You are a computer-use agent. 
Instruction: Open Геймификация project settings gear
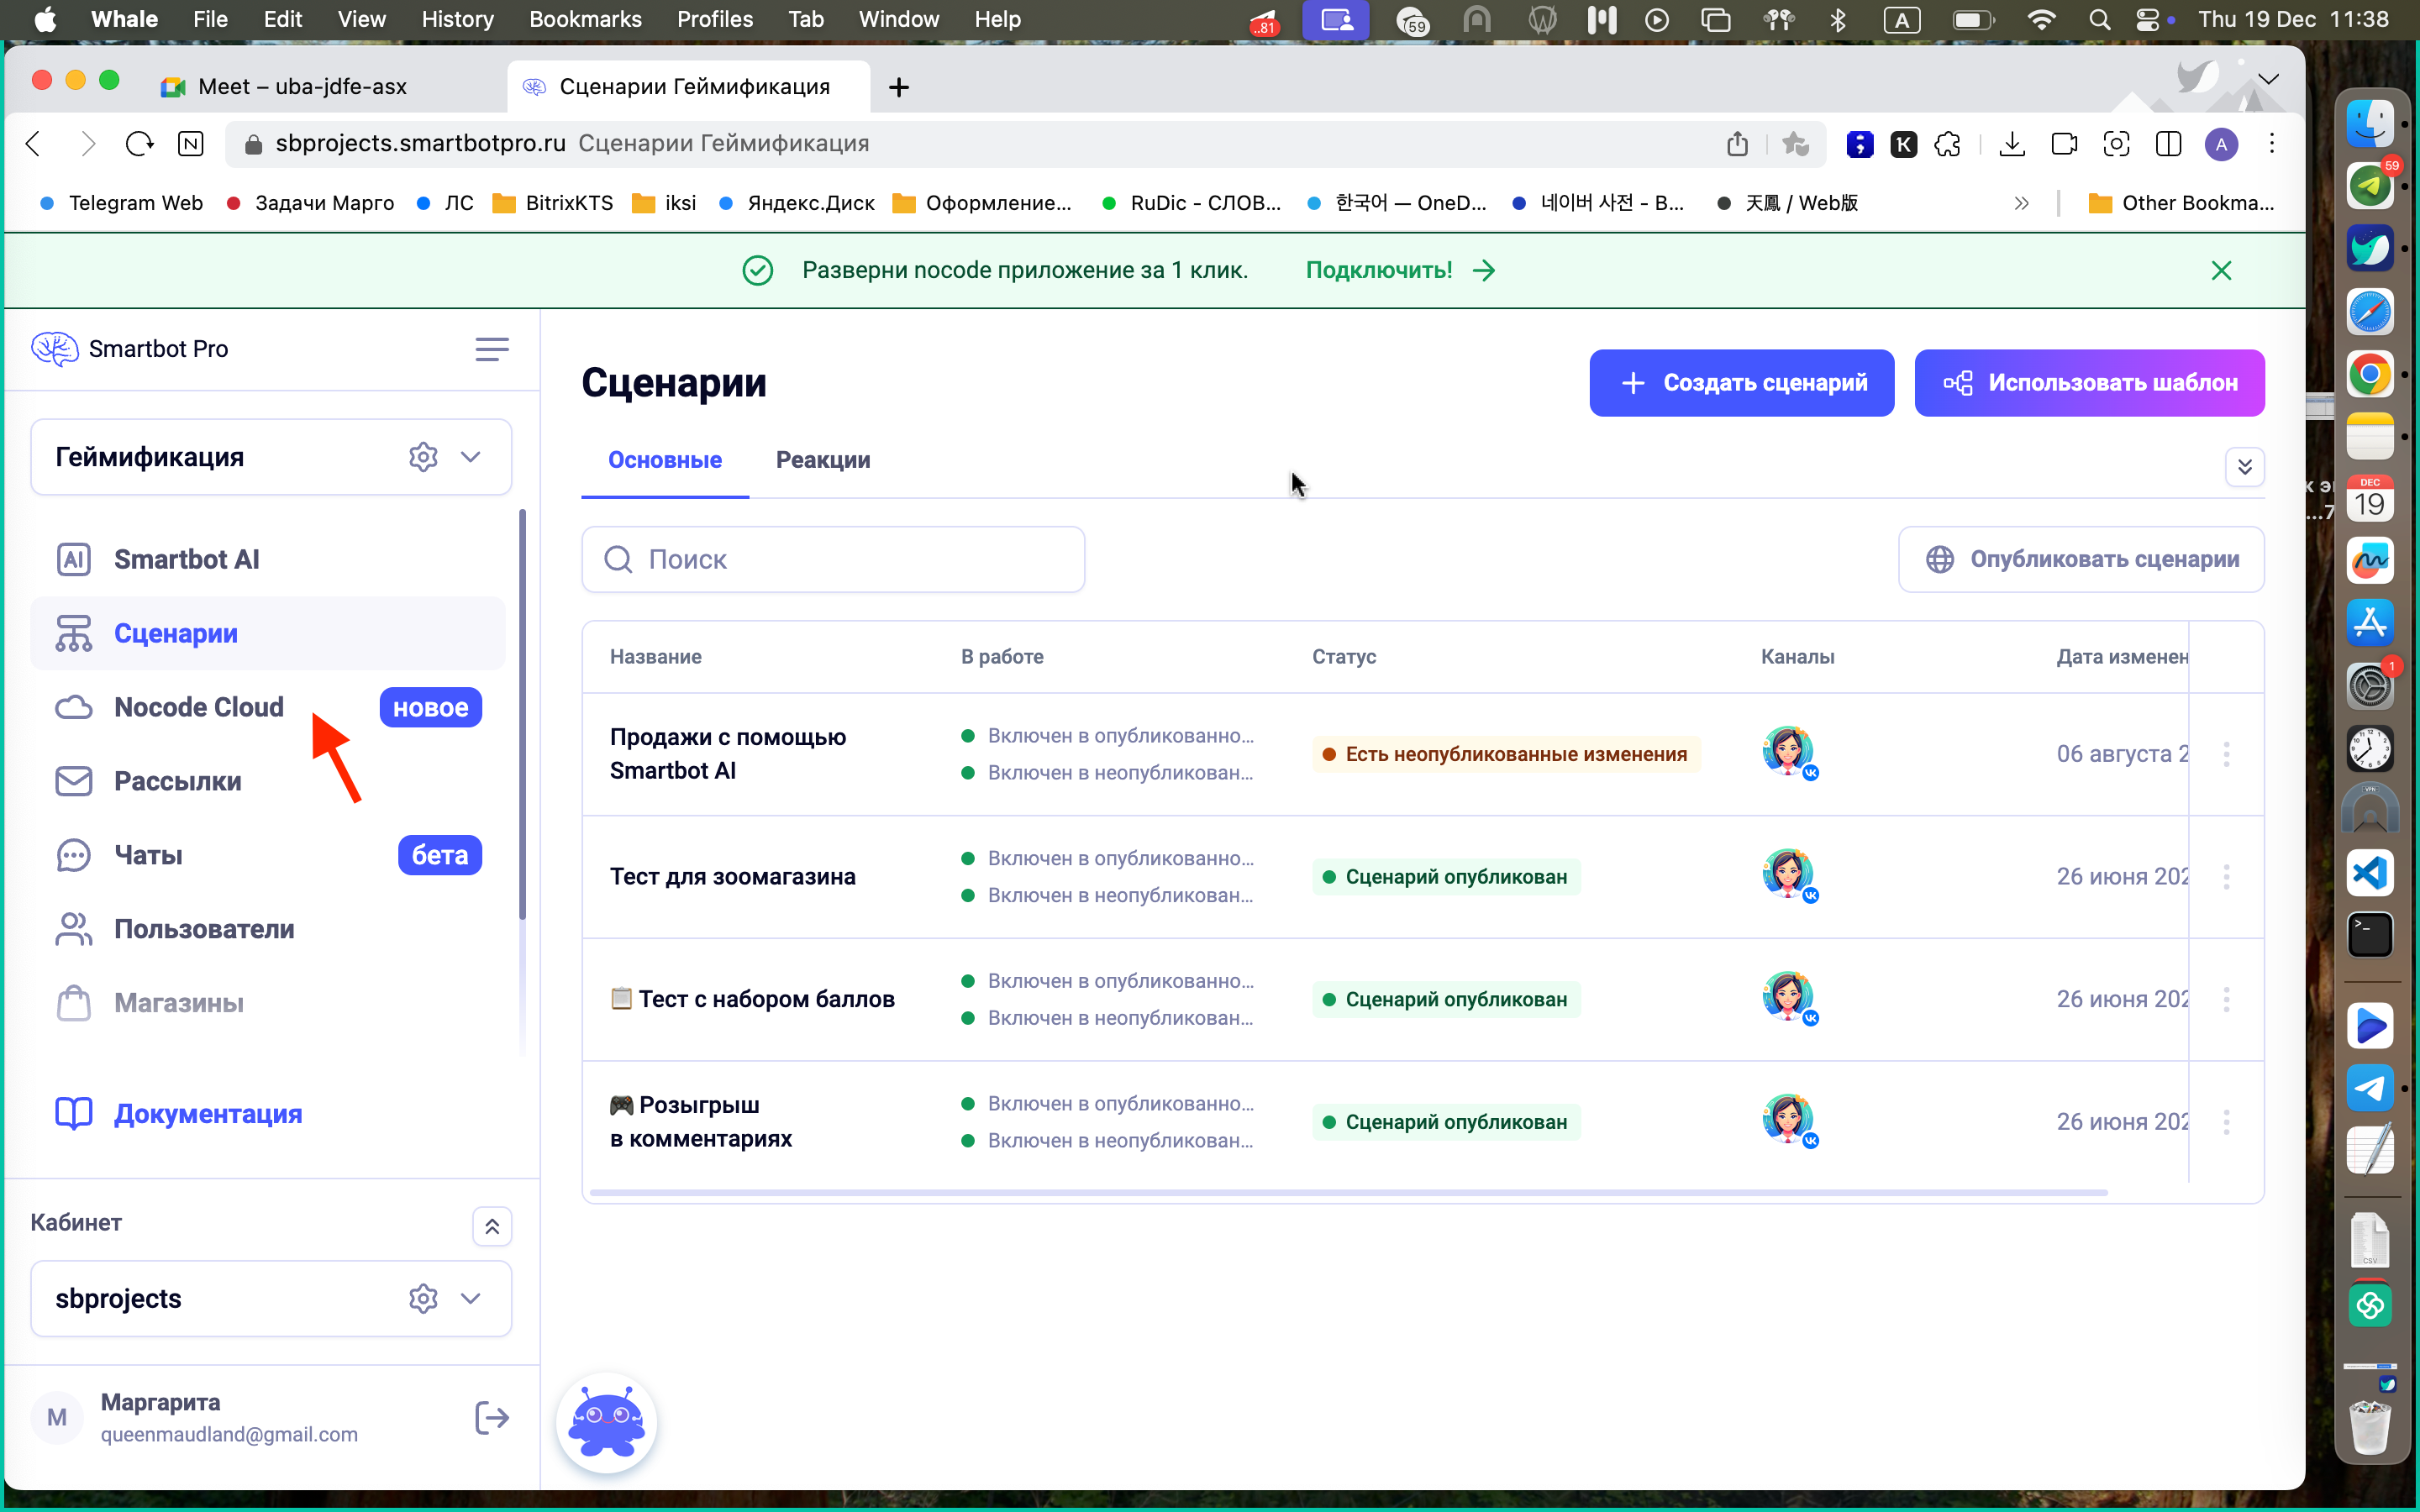[x=423, y=457]
